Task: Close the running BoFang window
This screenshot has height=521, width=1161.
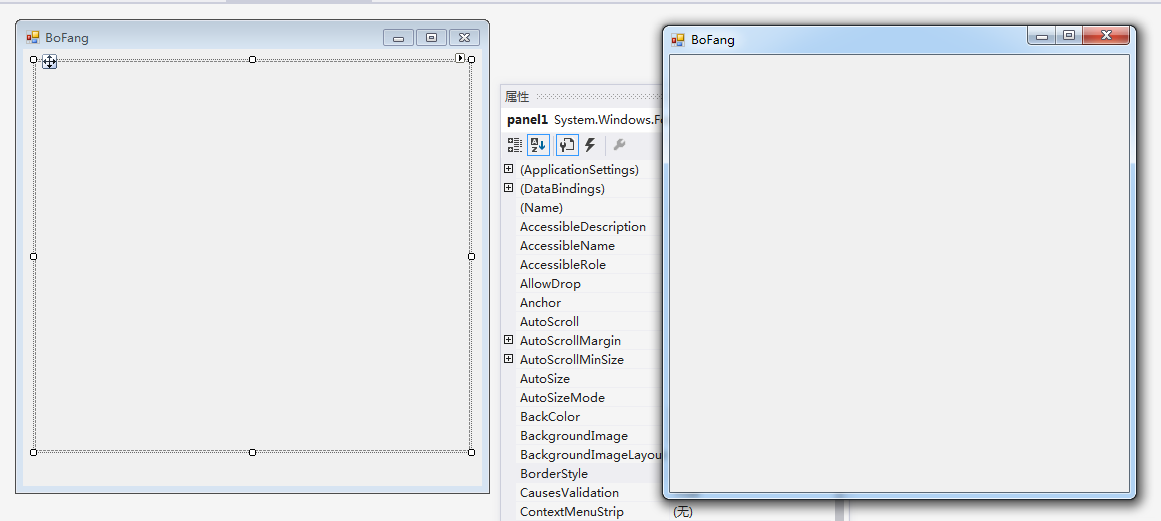Action: tap(1107, 36)
